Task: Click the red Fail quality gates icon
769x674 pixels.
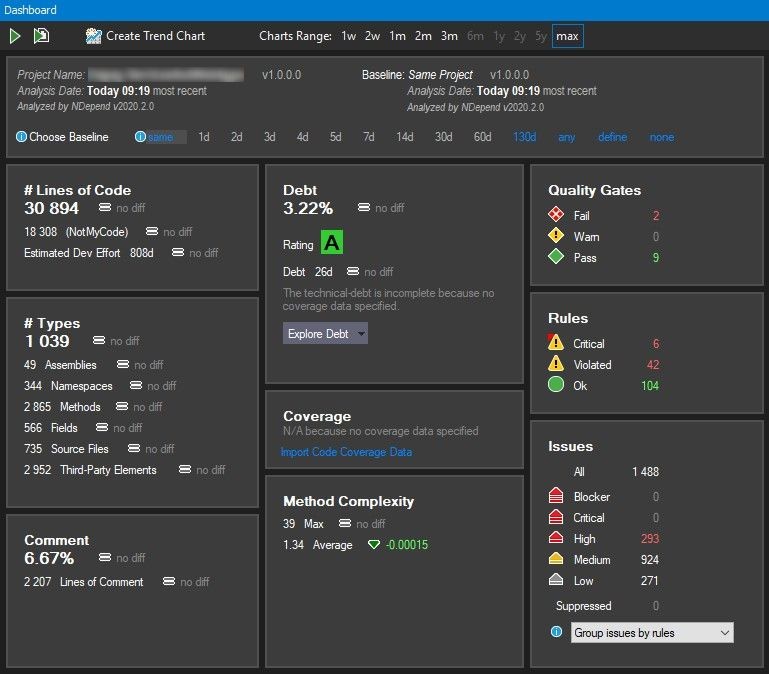Action: [556, 215]
